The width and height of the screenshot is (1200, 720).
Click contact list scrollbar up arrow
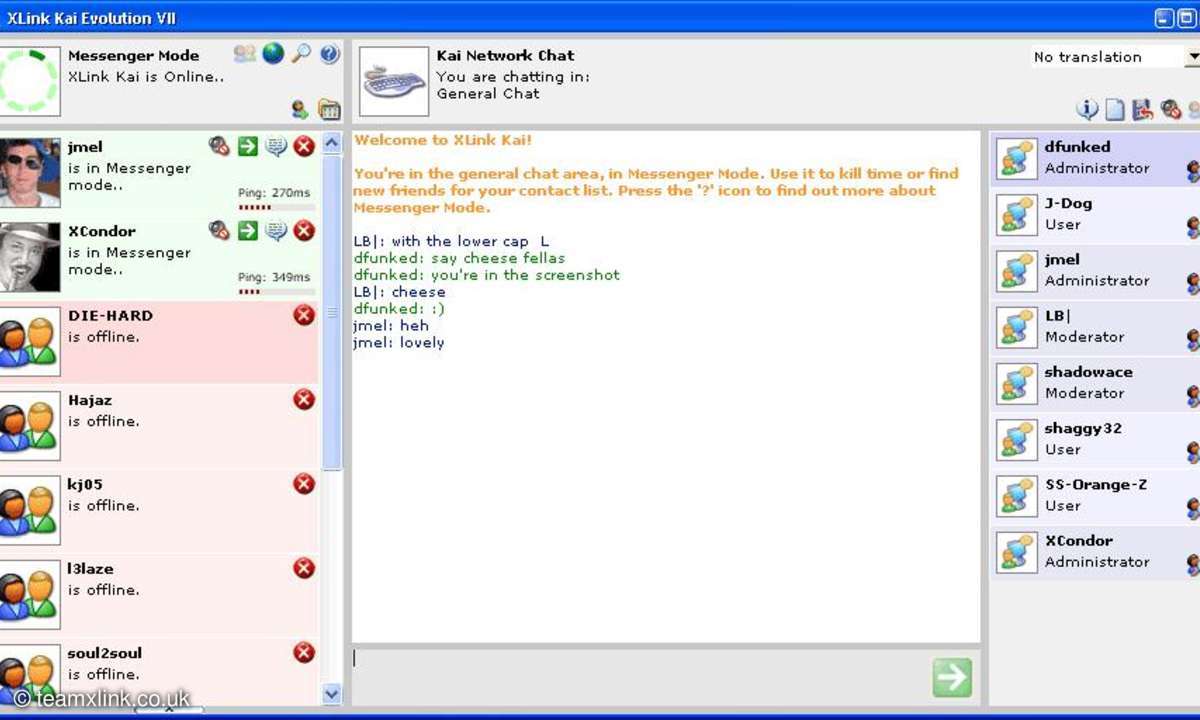pos(332,141)
